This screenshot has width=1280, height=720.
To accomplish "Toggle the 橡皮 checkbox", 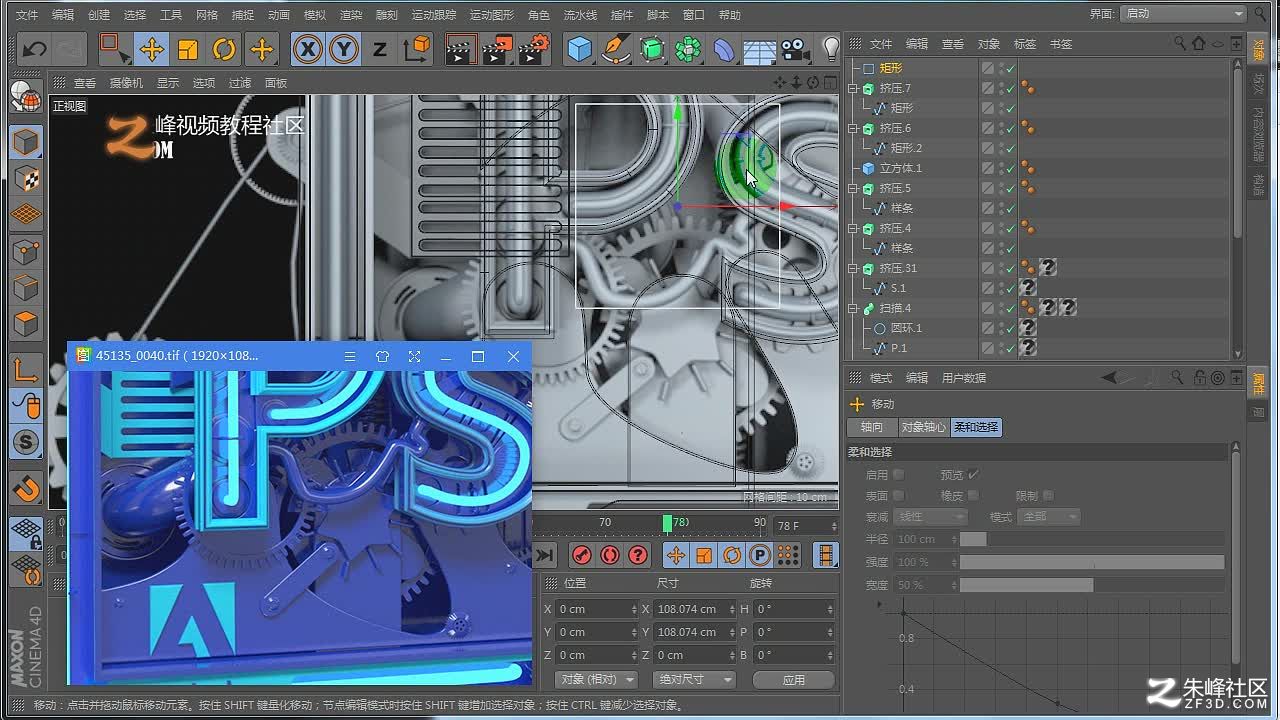I will click(x=973, y=496).
